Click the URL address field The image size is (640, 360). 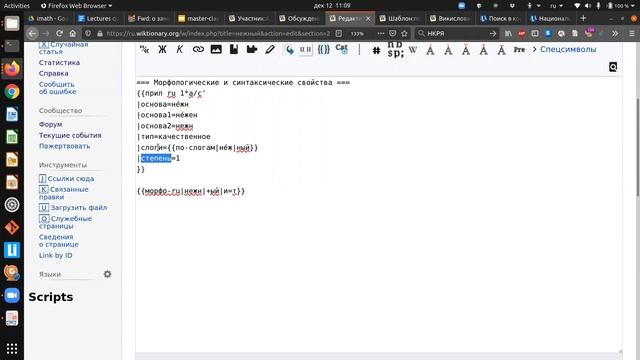(218, 33)
